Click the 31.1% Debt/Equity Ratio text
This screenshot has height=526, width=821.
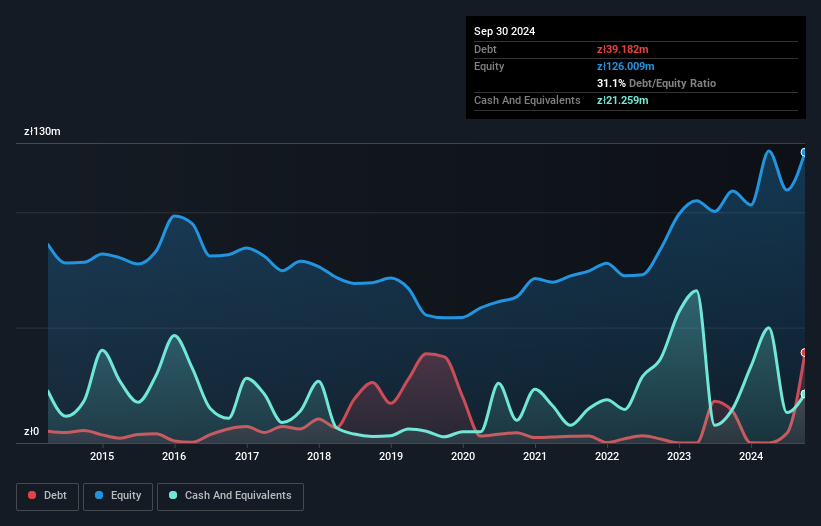coord(656,83)
